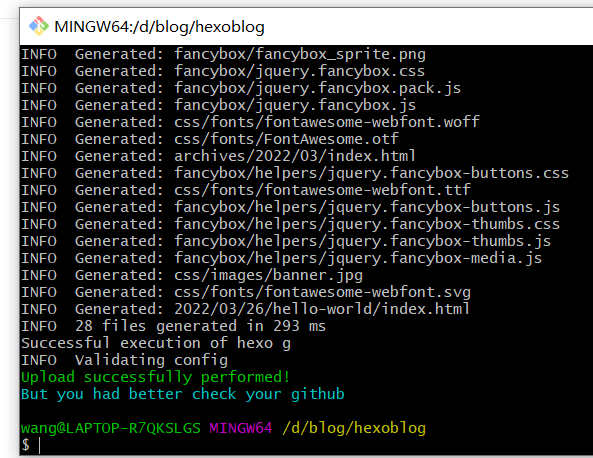593x458 pixels.
Task: Click cyan 'But you had better check your github'
Action: coord(183,395)
